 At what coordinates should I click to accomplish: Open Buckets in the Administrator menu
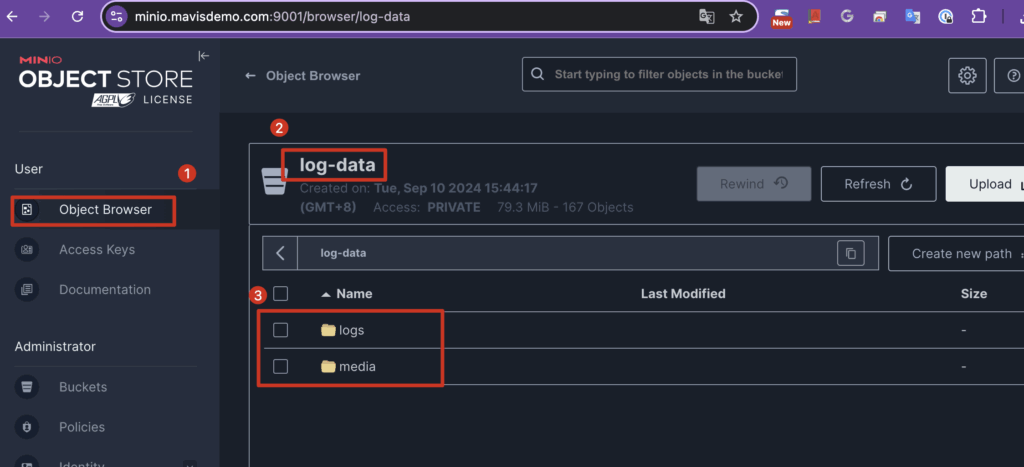tap(82, 387)
